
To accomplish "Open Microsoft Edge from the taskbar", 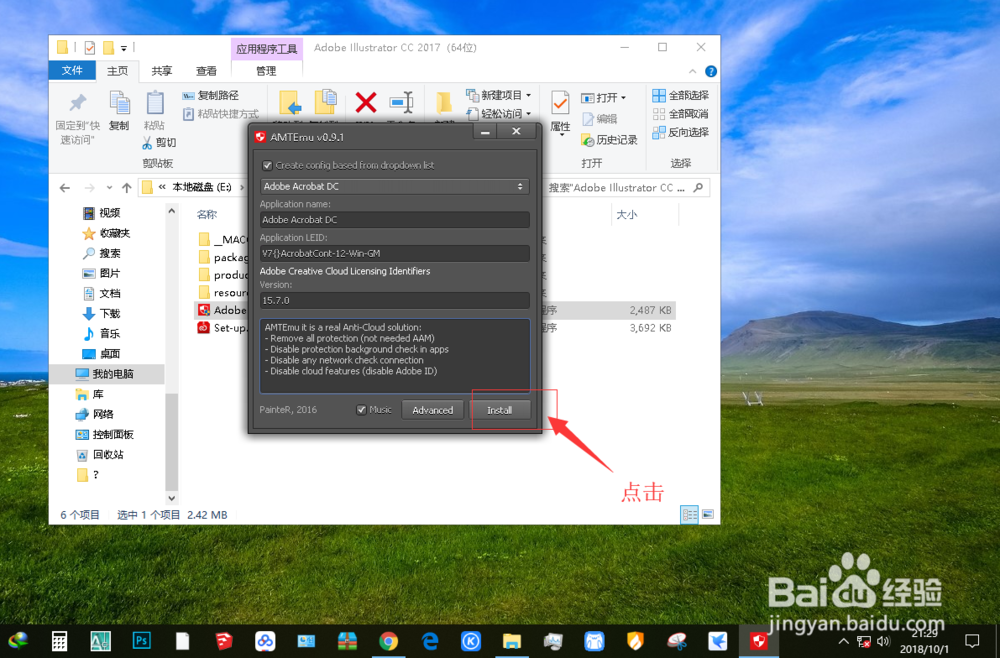I will point(430,641).
